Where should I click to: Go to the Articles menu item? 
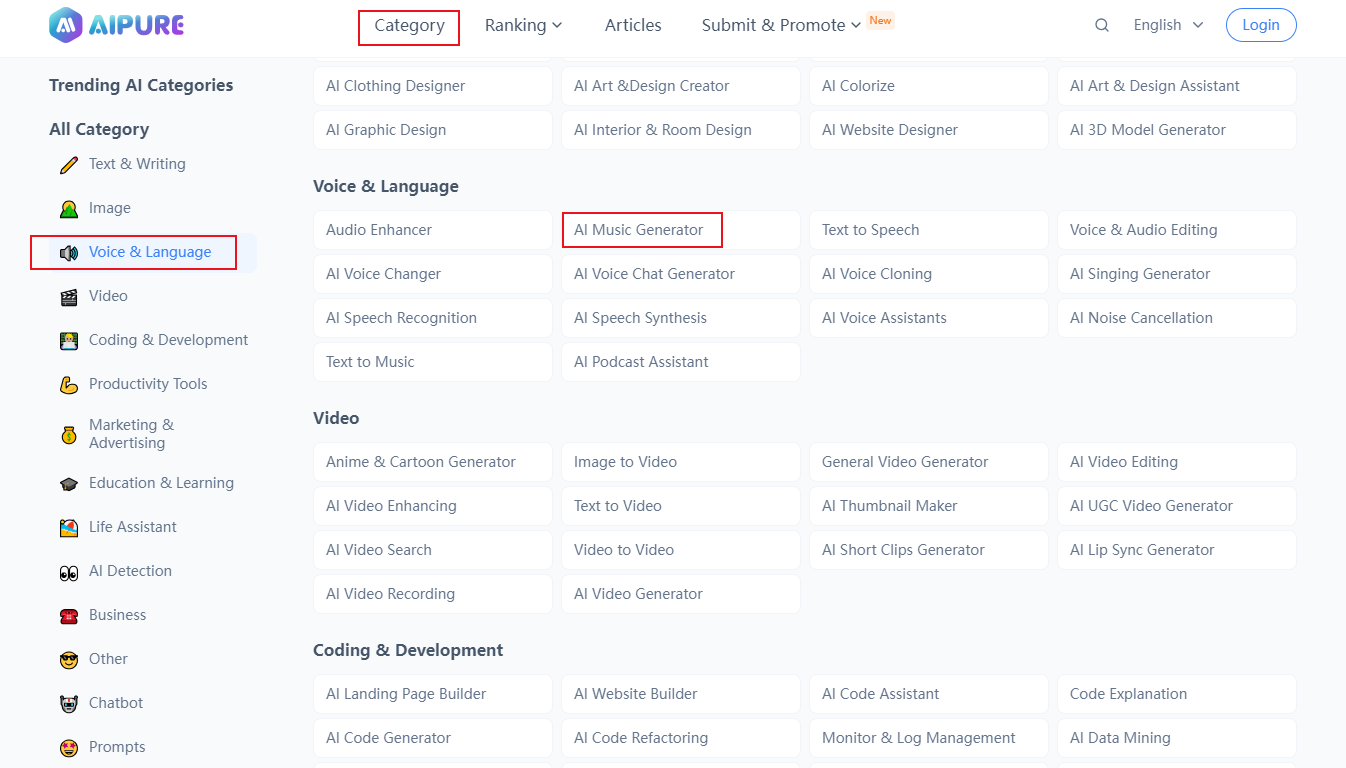[x=633, y=25]
